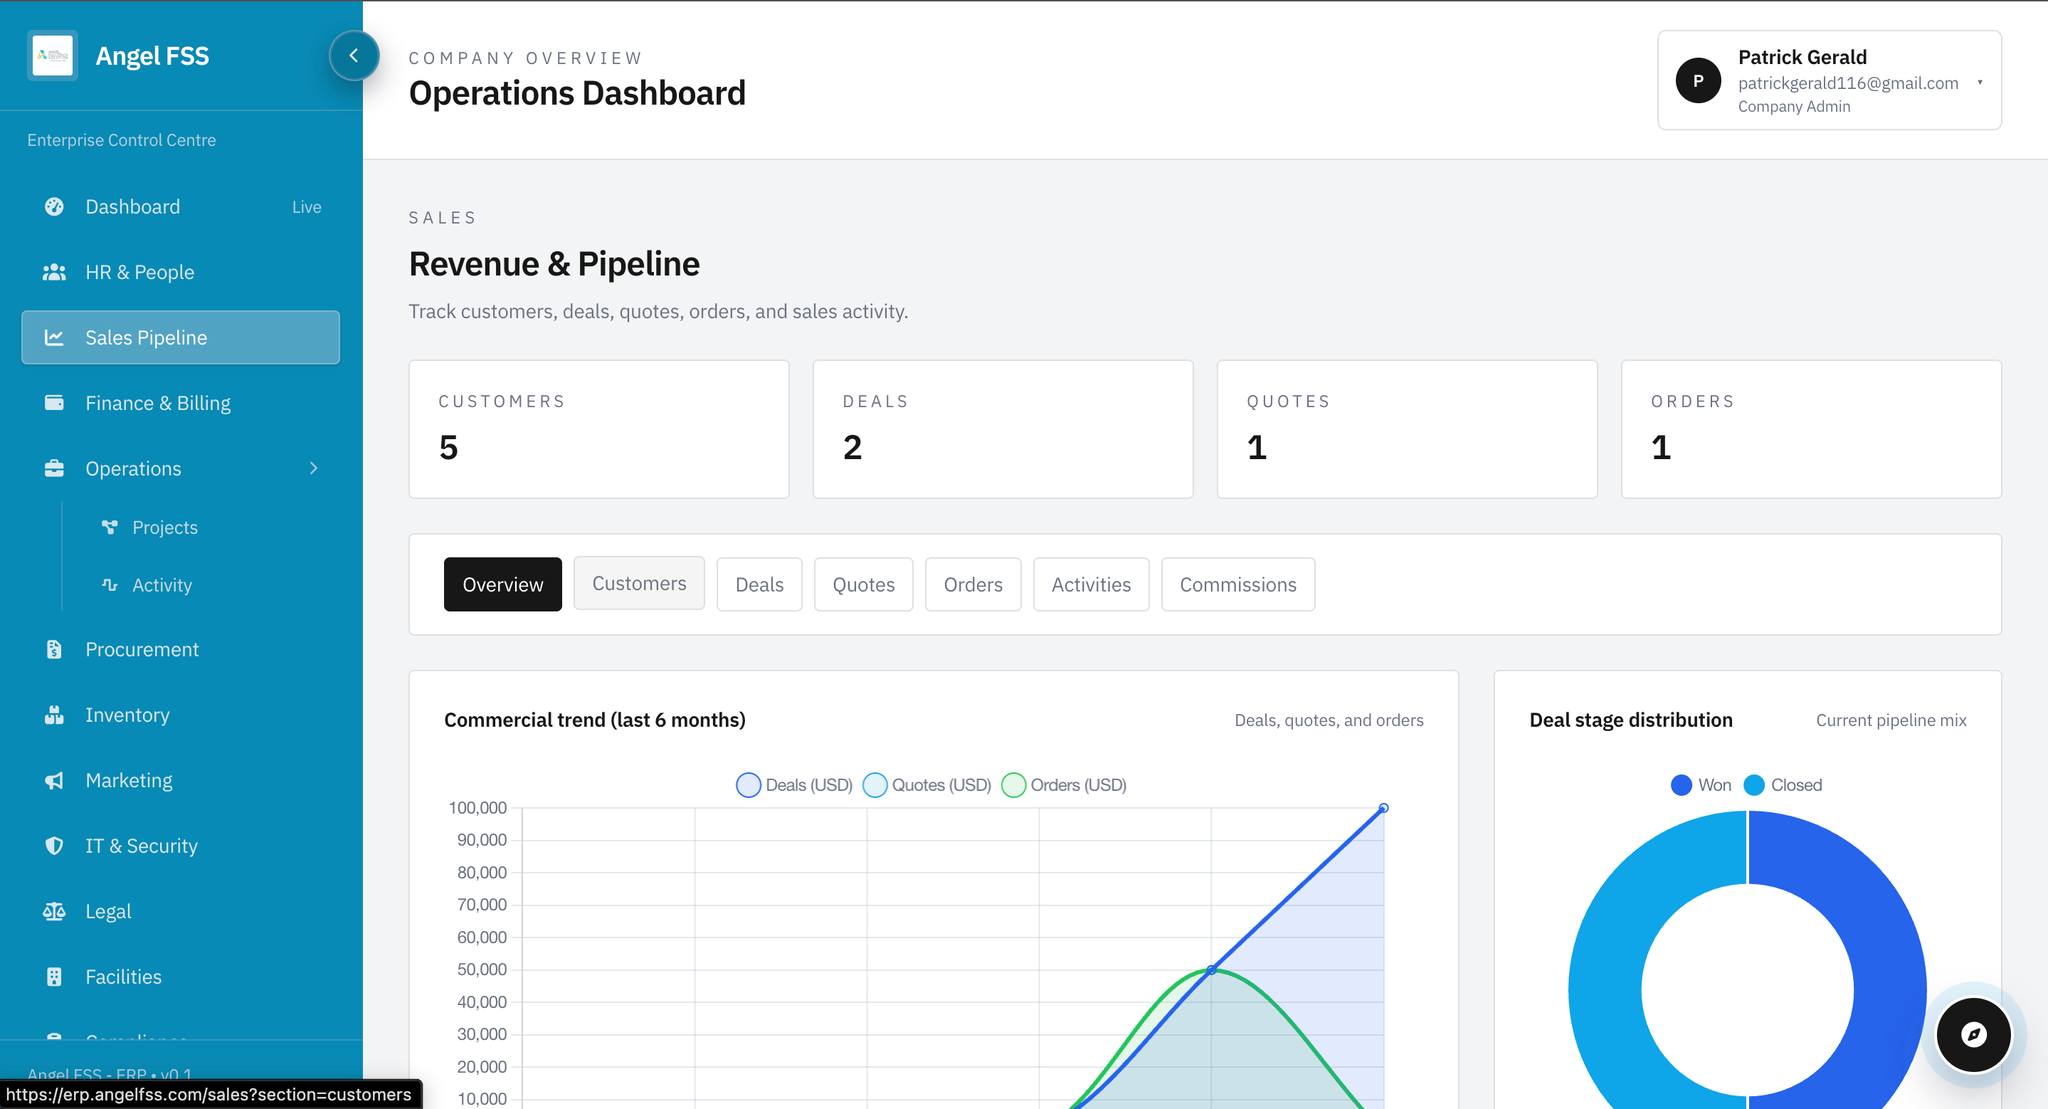Click the Angel FSS logo icon
This screenshot has height=1109, width=2048.
pyautogui.click(x=52, y=56)
